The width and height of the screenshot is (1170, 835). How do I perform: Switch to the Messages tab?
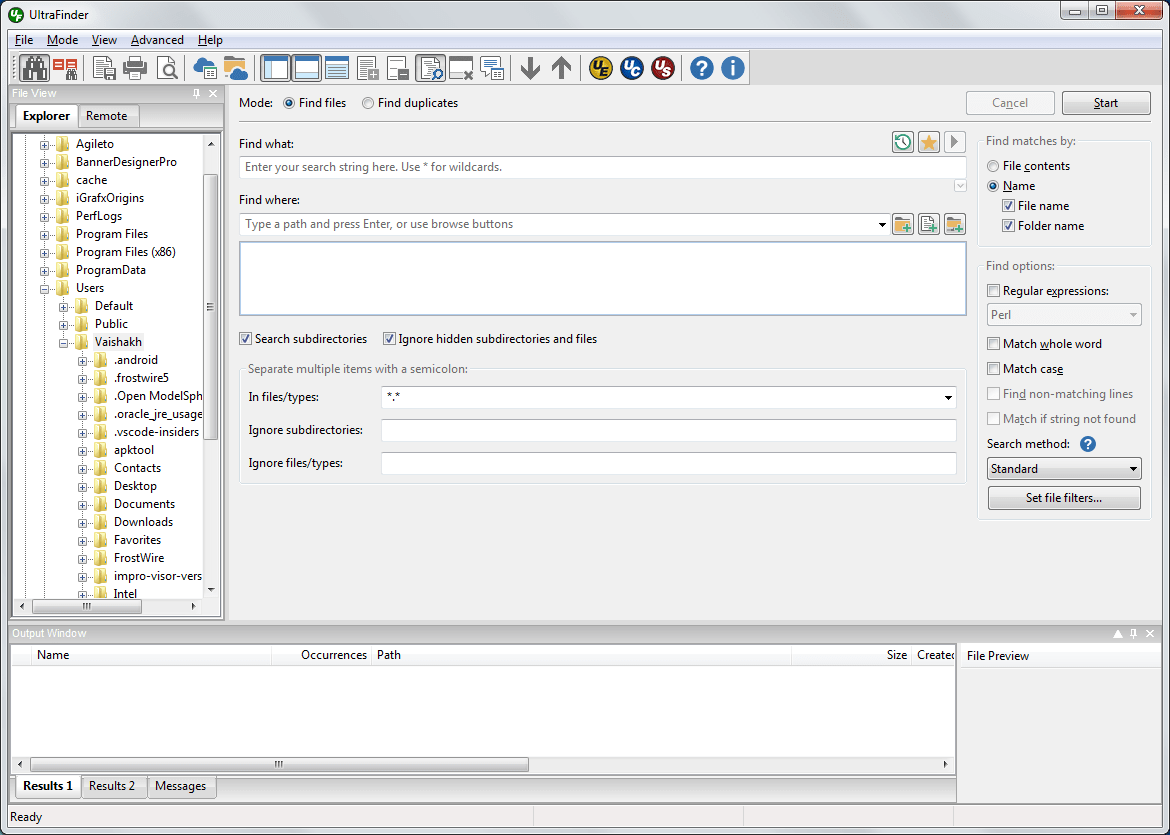(181, 786)
